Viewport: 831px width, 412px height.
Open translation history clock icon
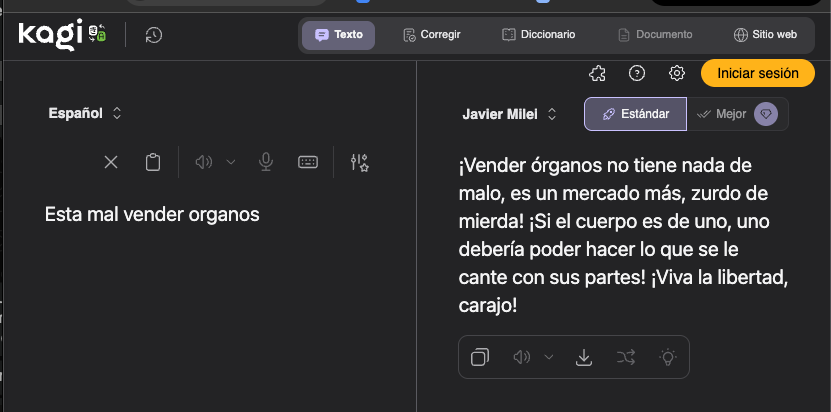pyautogui.click(x=154, y=35)
